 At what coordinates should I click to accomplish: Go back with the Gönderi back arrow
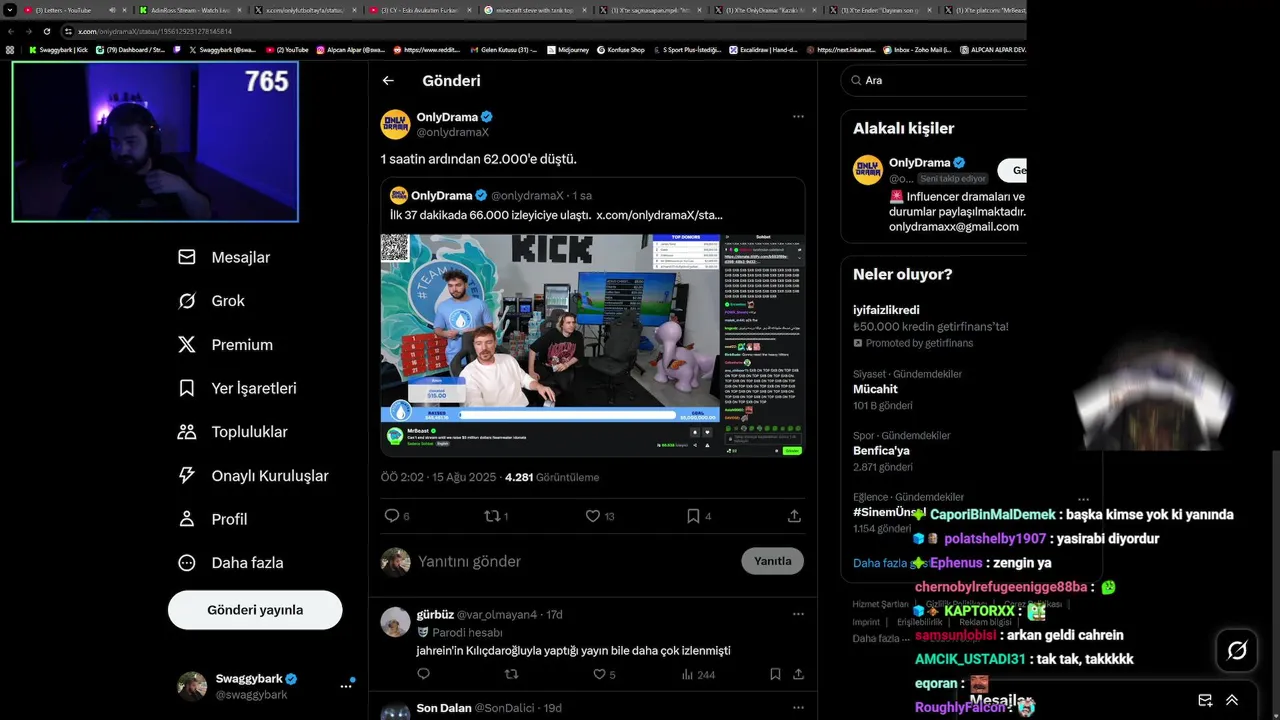click(x=388, y=81)
